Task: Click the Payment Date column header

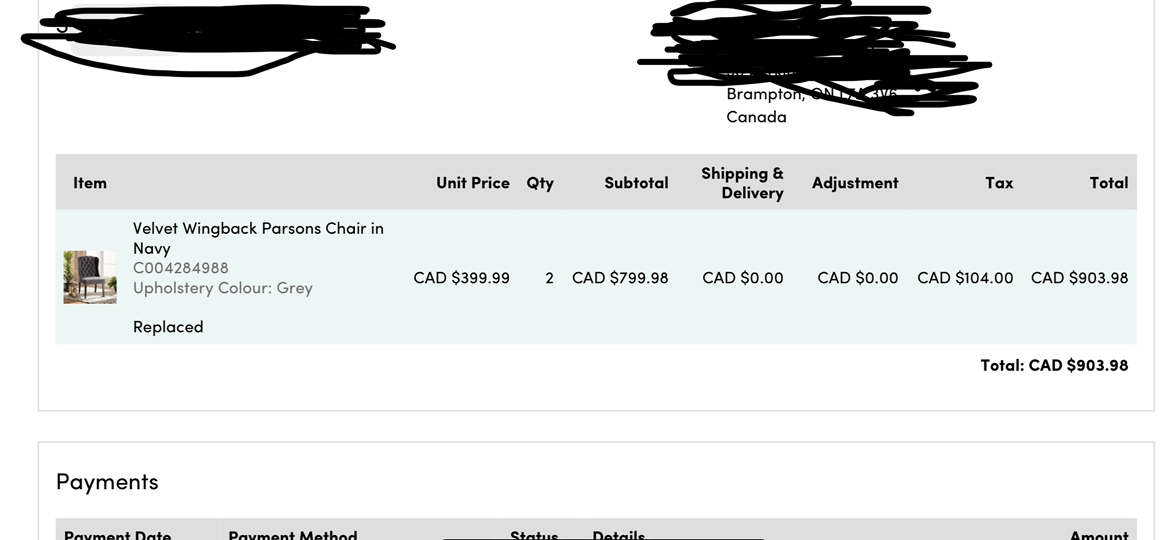Action: pyautogui.click(x=117, y=535)
